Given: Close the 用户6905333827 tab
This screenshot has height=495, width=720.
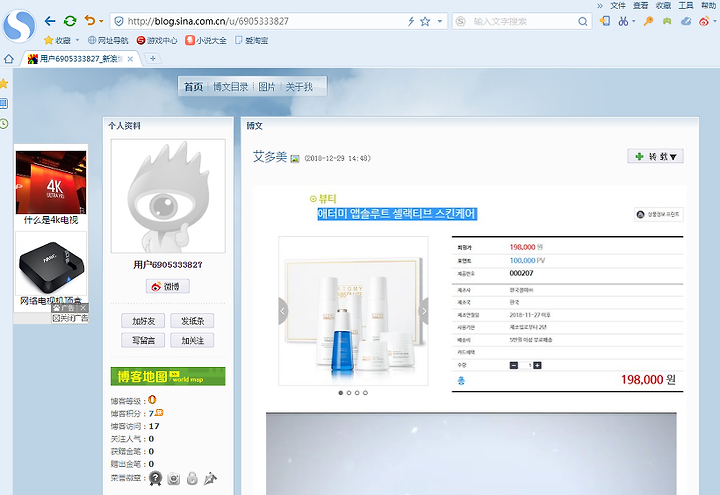Looking at the screenshot, I should [x=130, y=59].
